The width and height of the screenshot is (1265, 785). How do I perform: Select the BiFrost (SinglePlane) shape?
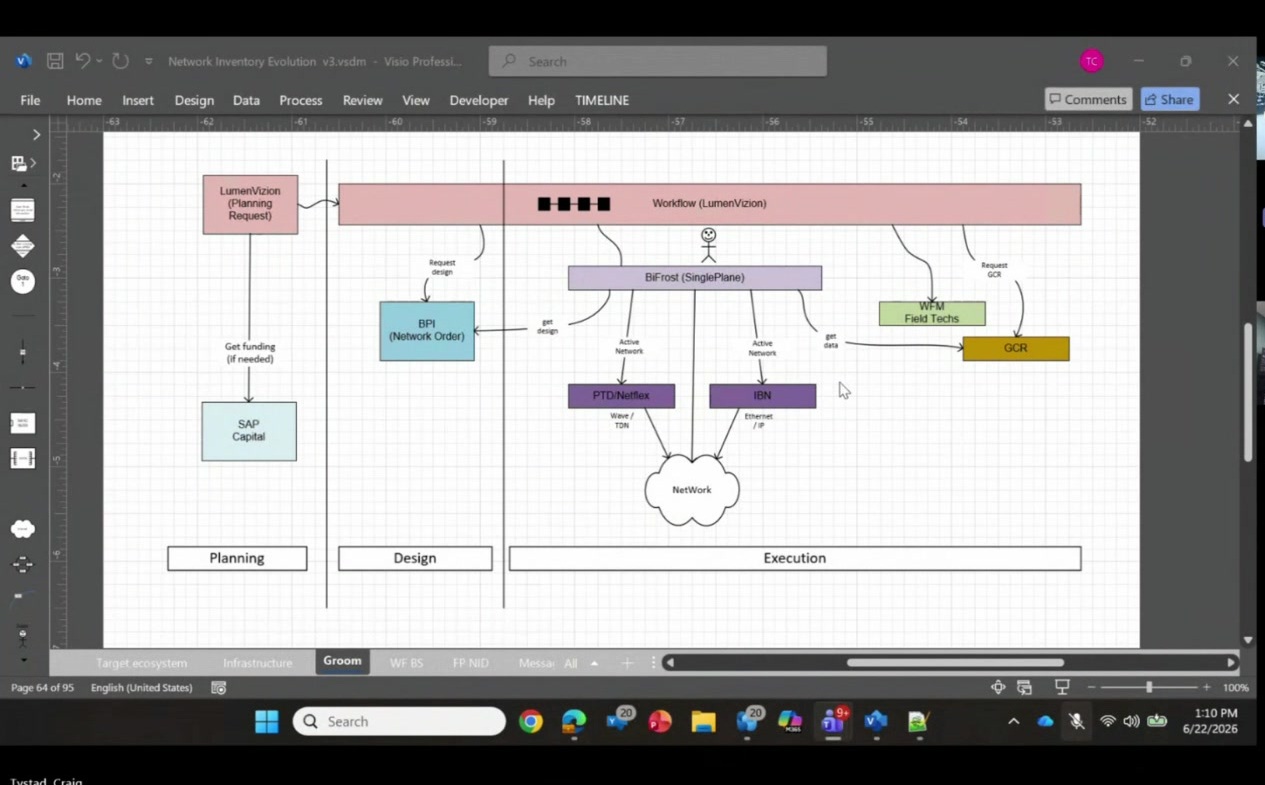695,278
